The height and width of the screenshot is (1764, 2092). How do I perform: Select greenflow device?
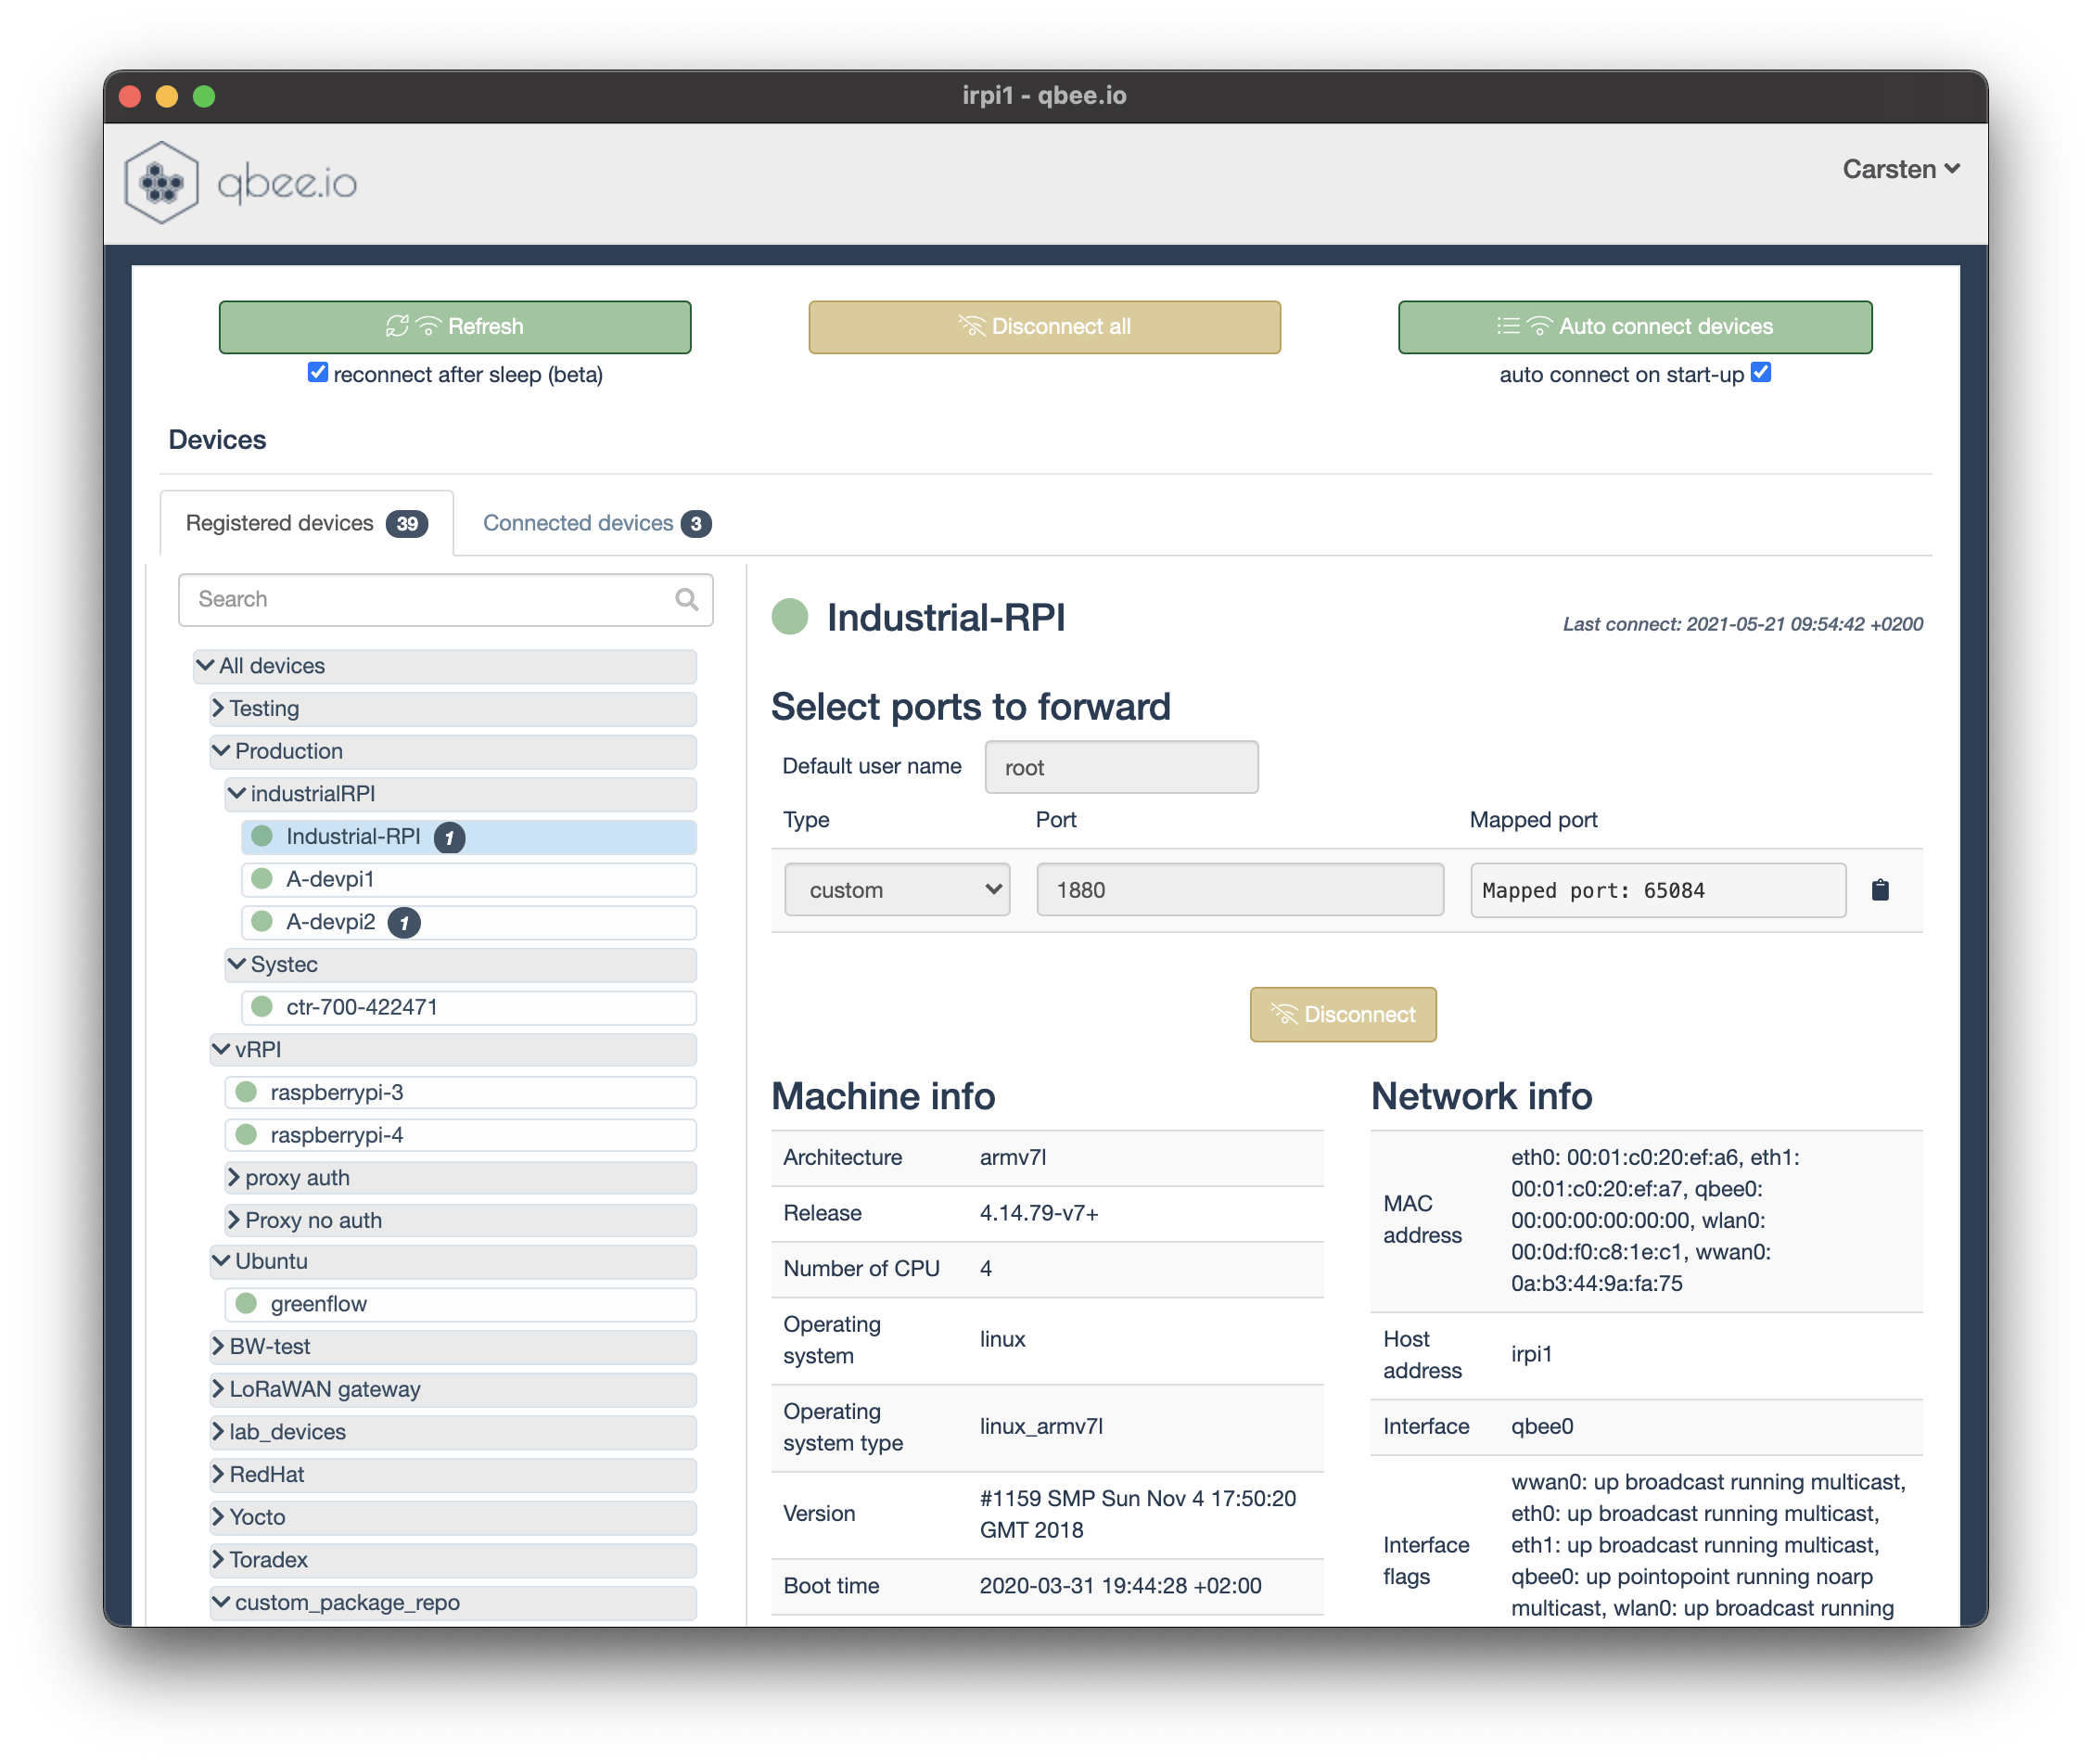pos(461,1305)
